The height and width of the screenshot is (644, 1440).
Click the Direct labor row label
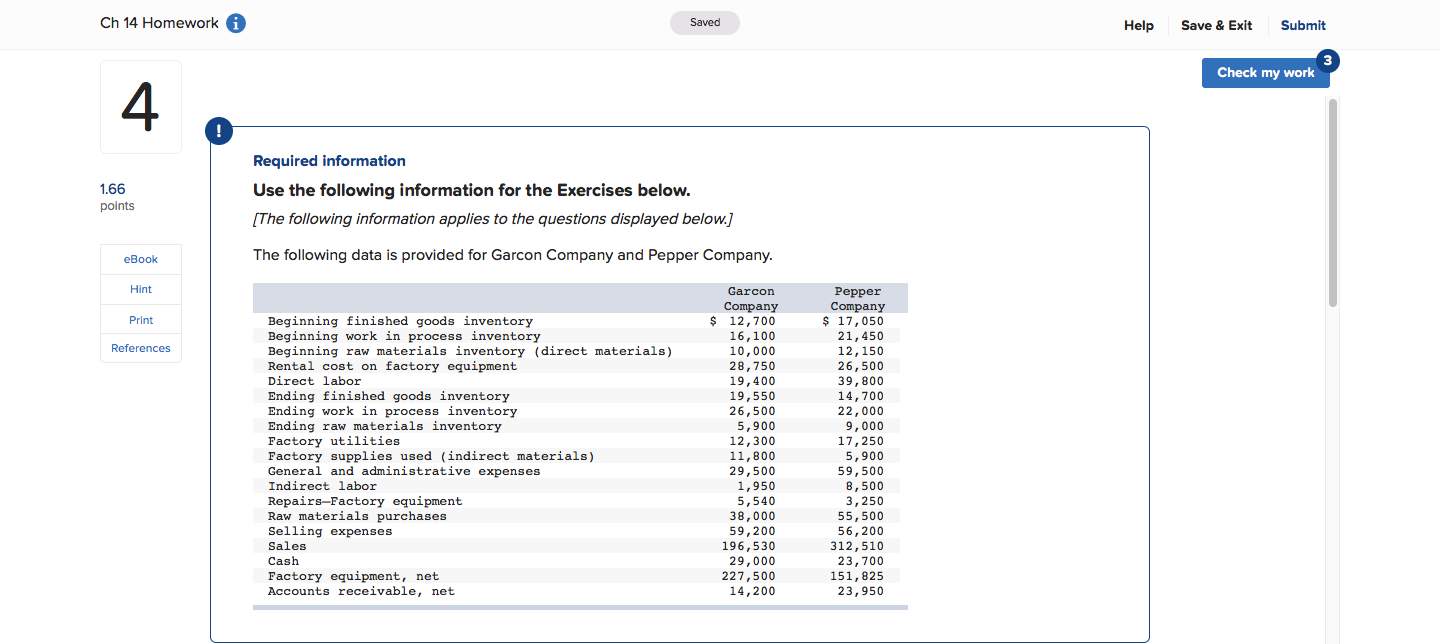[314, 381]
